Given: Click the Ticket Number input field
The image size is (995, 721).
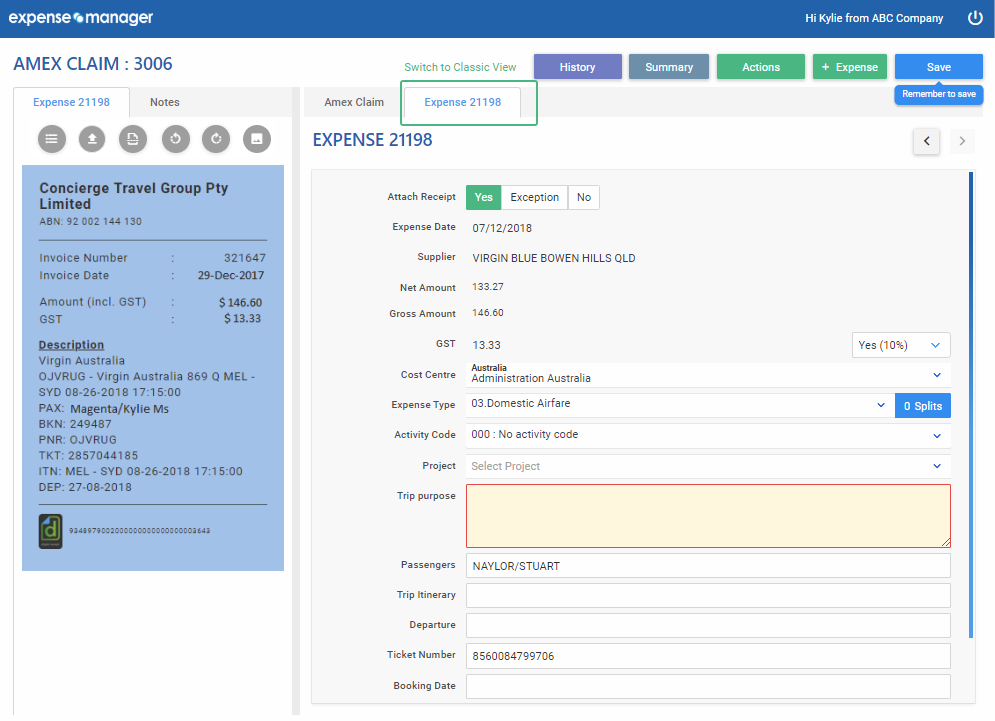Looking at the screenshot, I should 708,656.
